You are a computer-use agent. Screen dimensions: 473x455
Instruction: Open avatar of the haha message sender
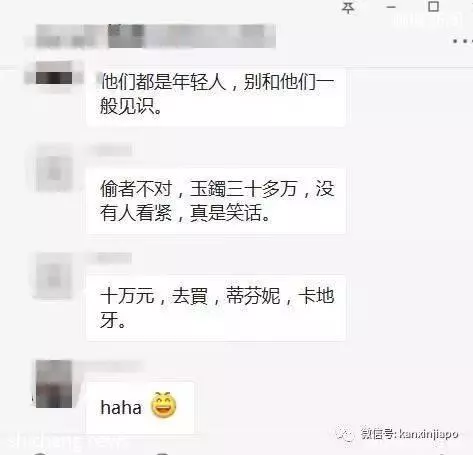pyautogui.click(x=54, y=384)
